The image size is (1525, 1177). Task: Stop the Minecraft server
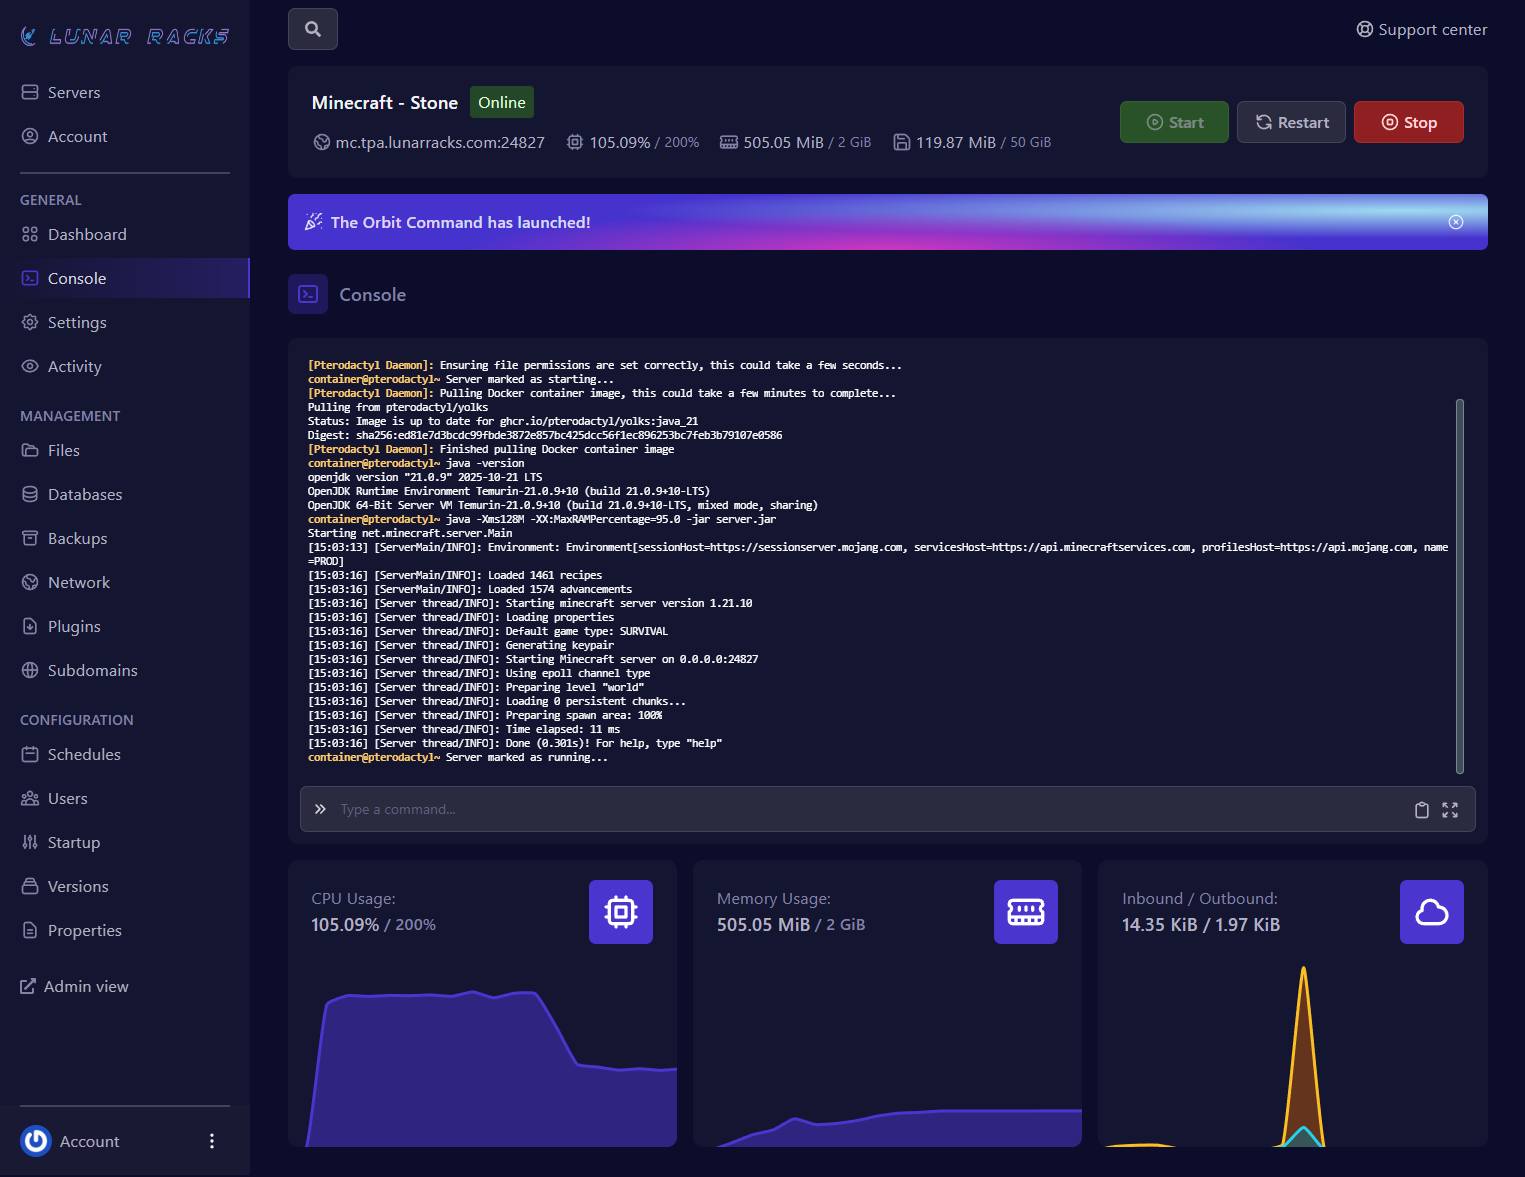pyautogui.click(x=1408, y=122)
